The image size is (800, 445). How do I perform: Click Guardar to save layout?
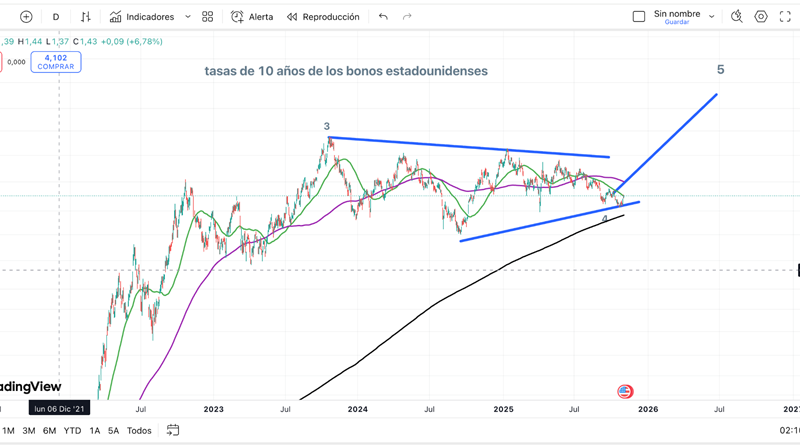[676, 22]
